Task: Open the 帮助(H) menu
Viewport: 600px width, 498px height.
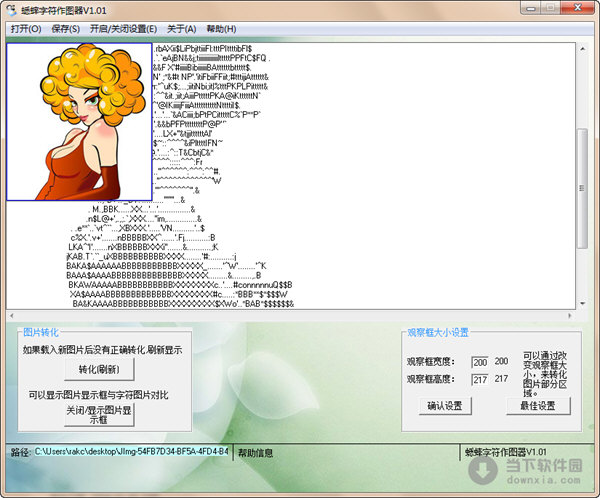Action: point(221,29)
